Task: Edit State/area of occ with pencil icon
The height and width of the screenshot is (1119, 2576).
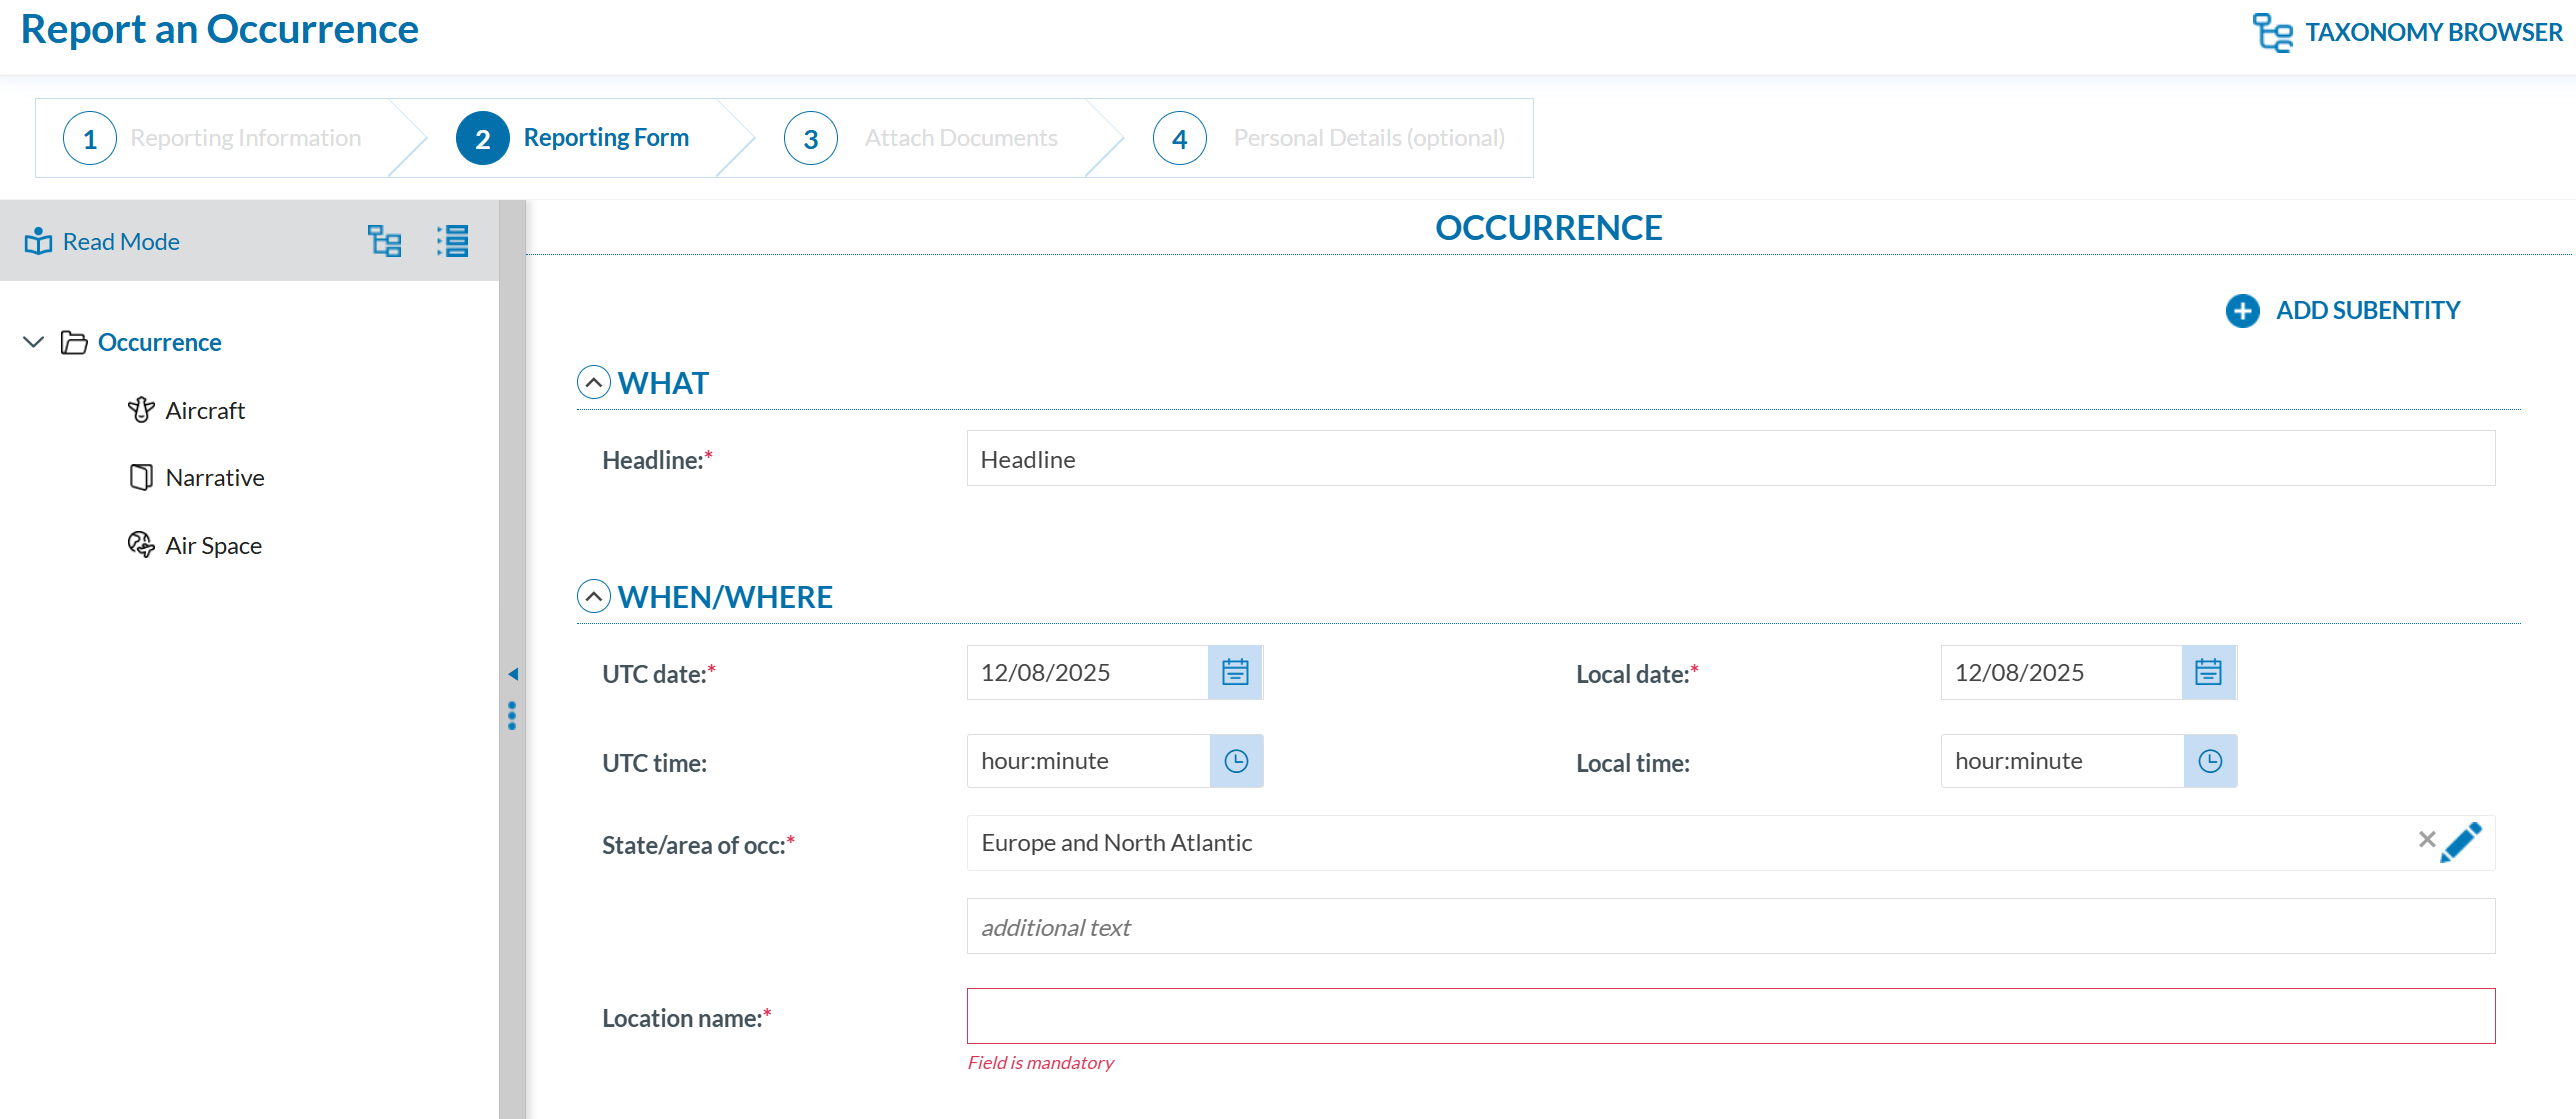Action: (x=2461, y=842)
